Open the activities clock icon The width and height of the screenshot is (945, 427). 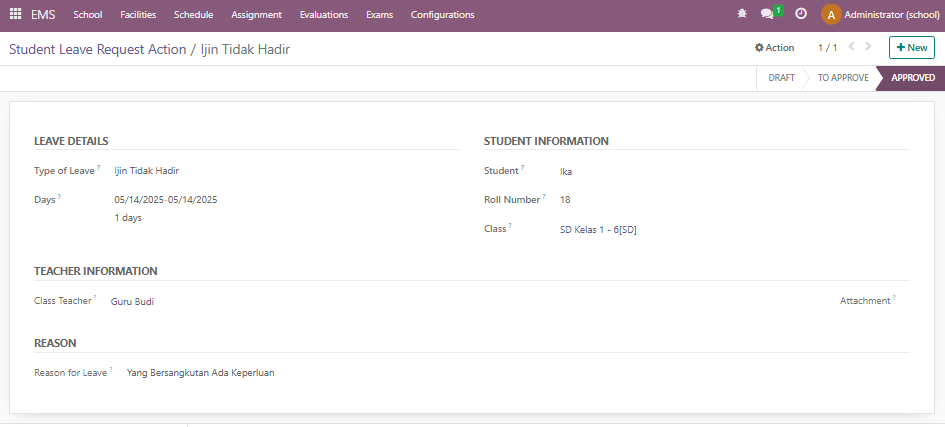click(x=801, y=13)
